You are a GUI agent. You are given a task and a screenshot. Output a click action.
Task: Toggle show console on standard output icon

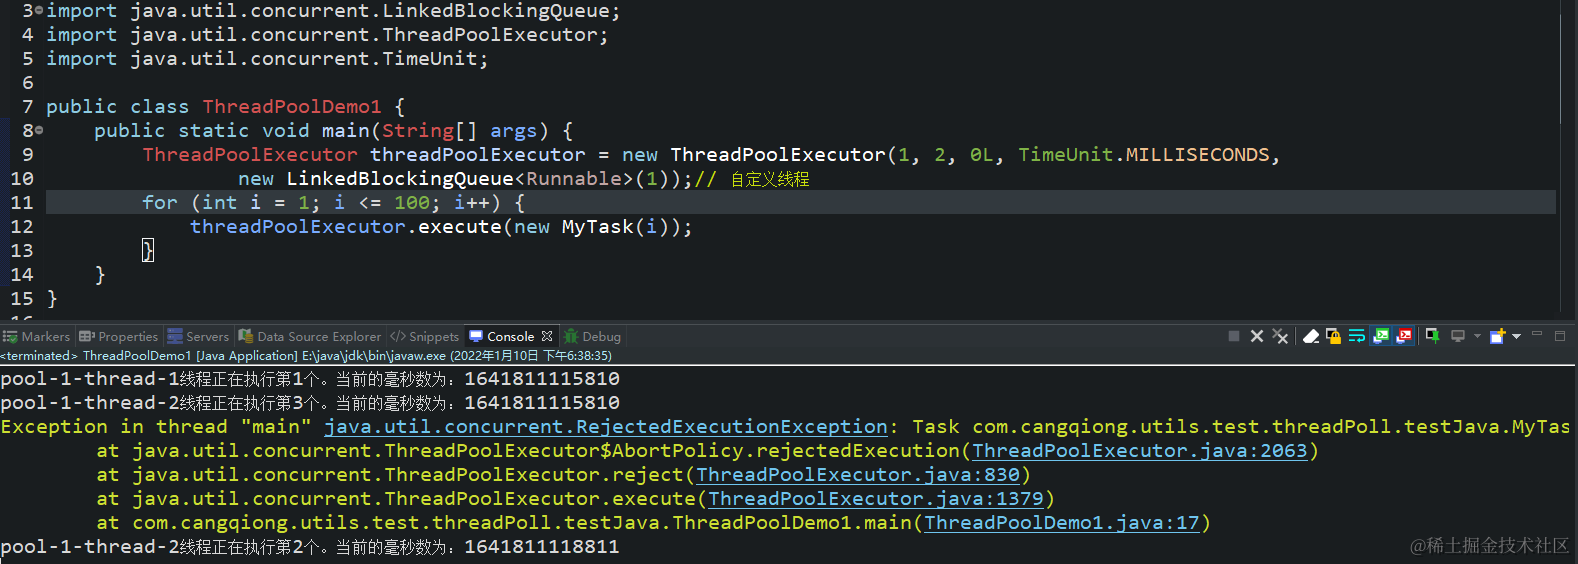click(x=1381, y=336)
